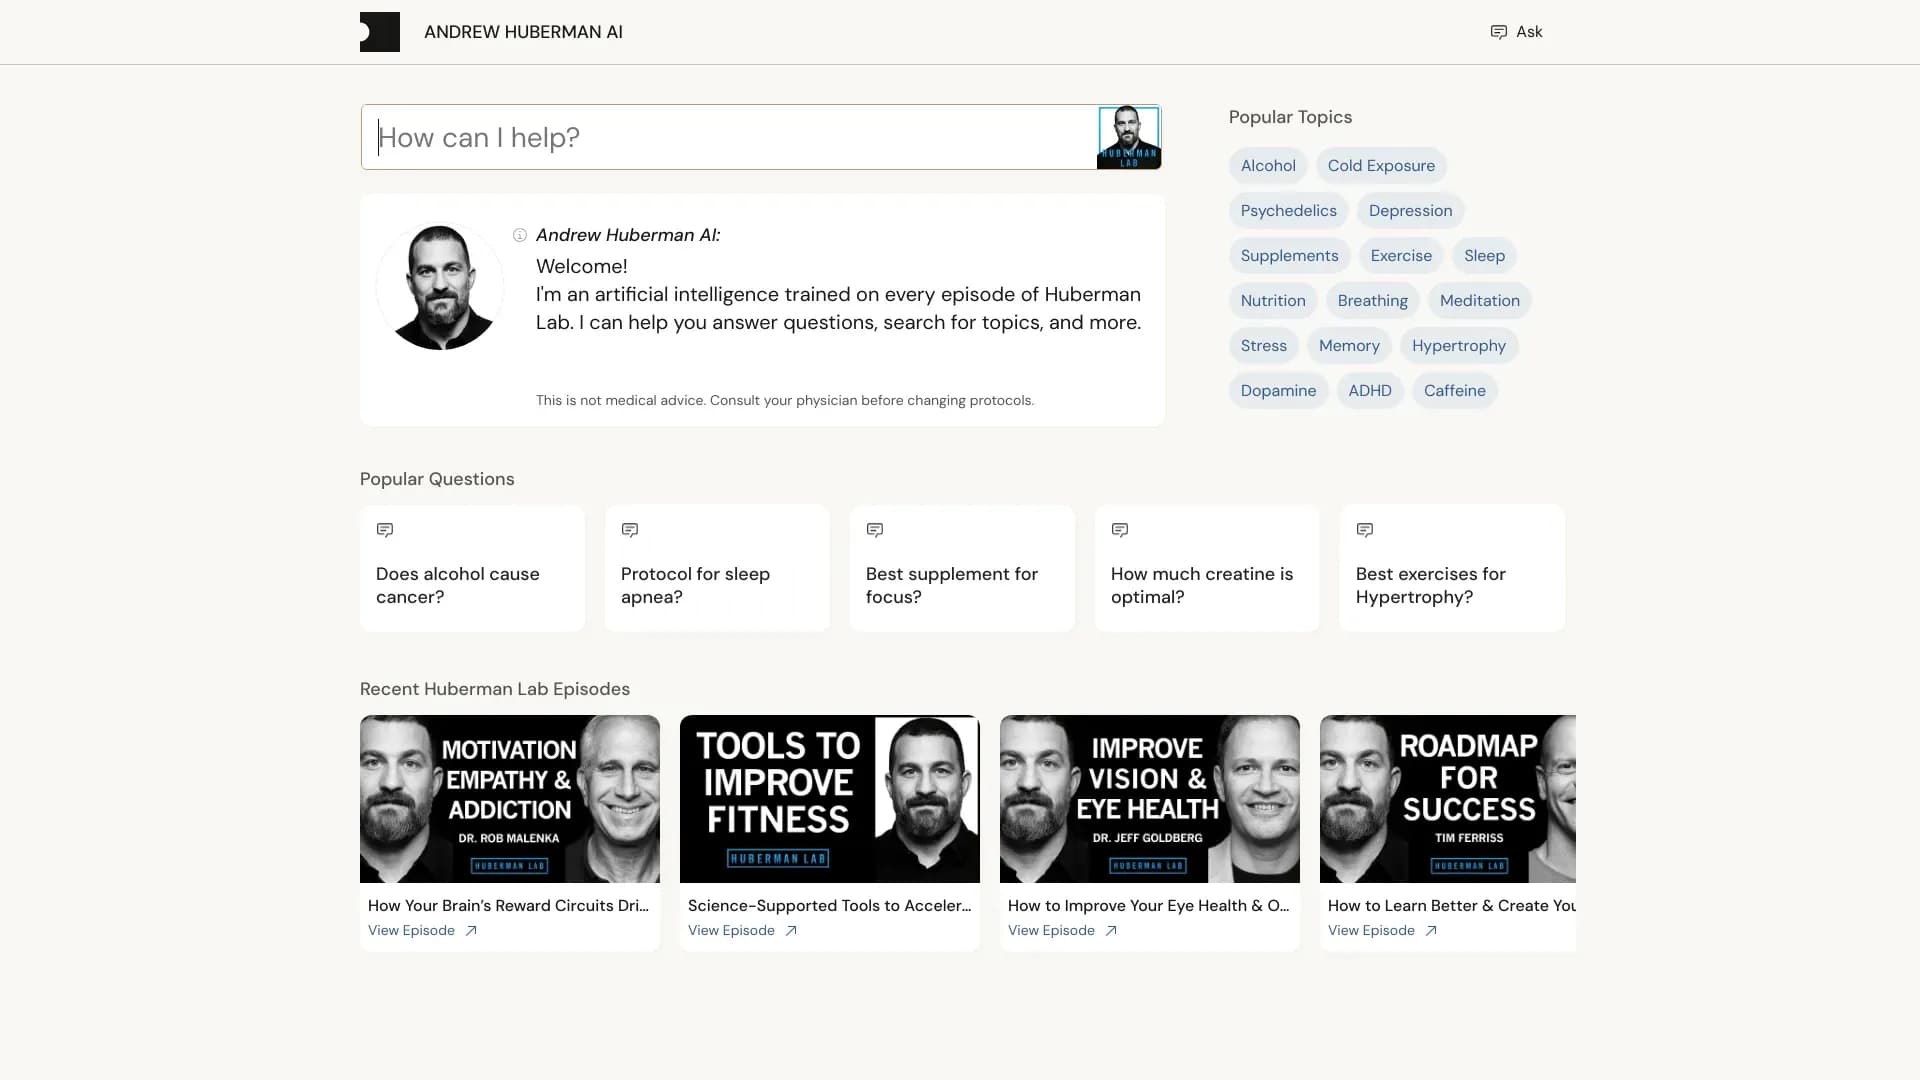
Task: Click the info icon beside Andrew Huberman AI
Action: [520, 235]
